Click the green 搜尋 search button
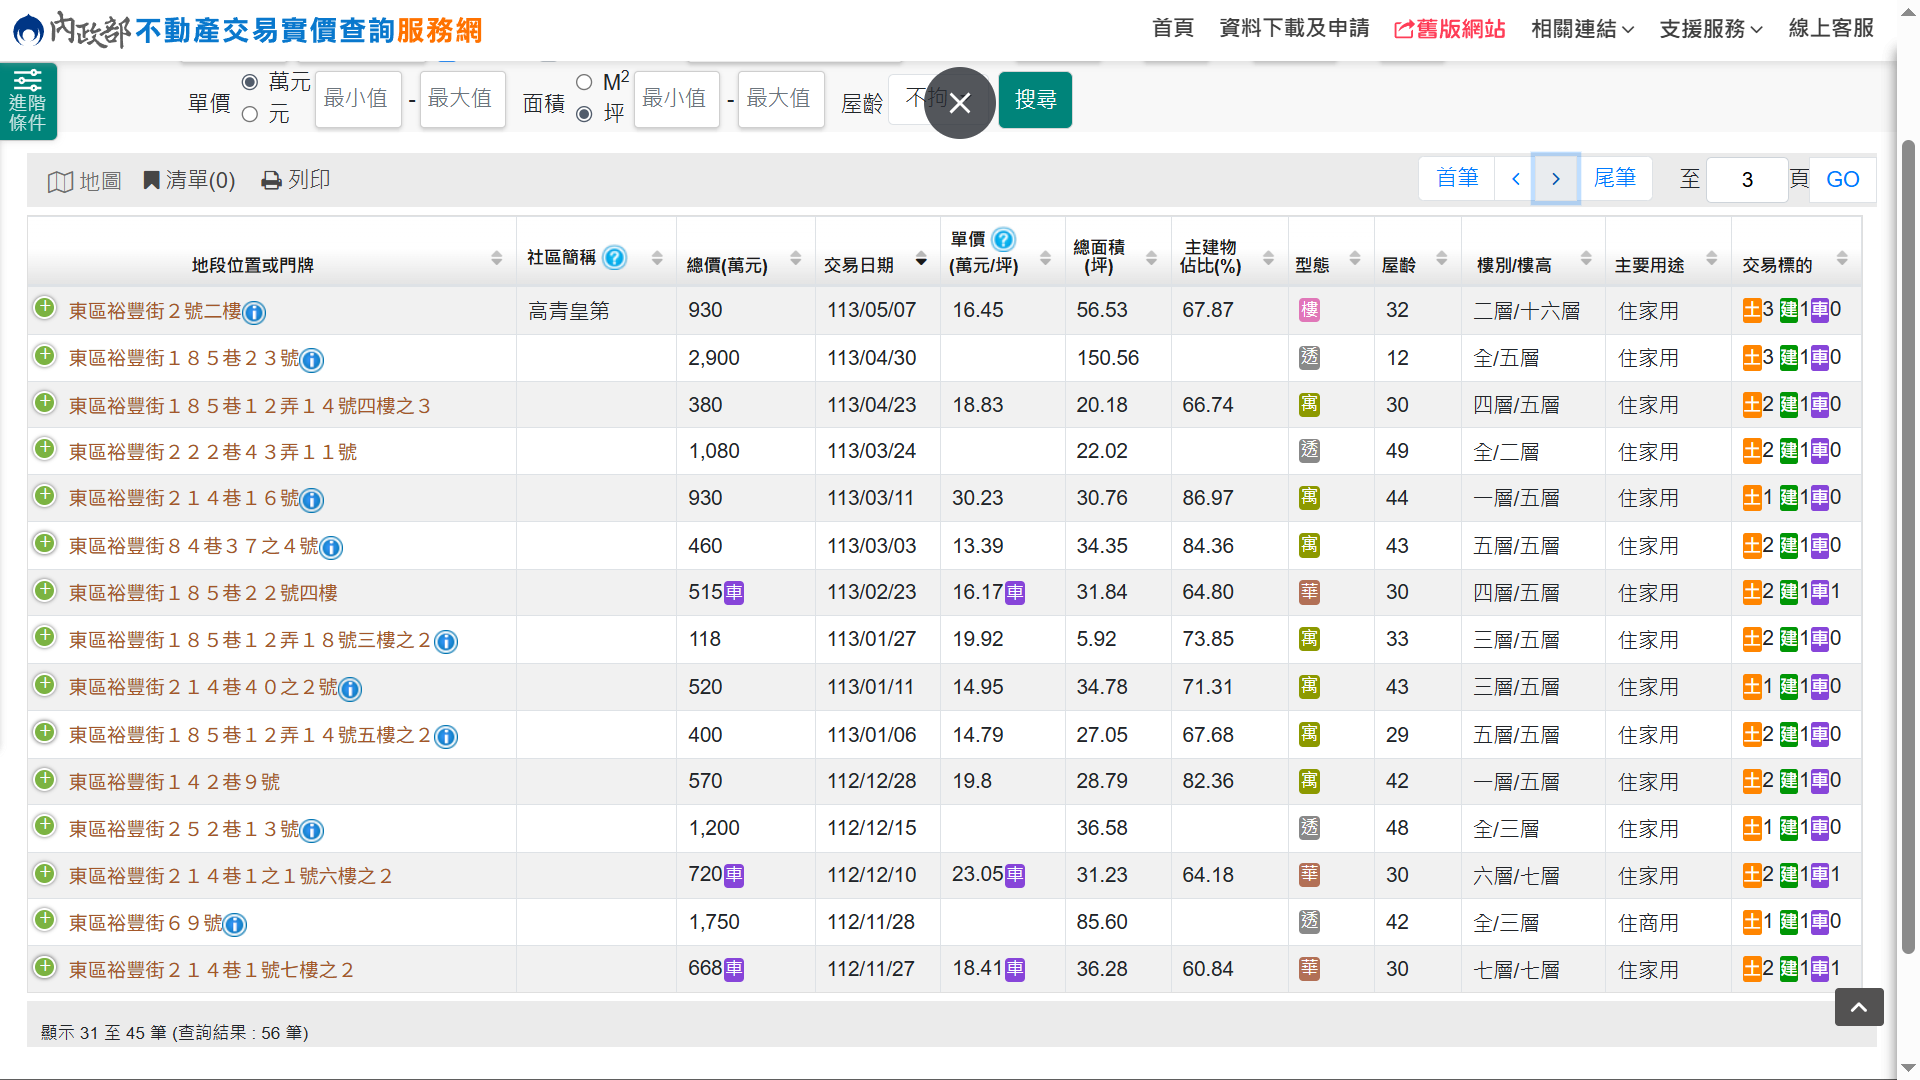 1035,99
